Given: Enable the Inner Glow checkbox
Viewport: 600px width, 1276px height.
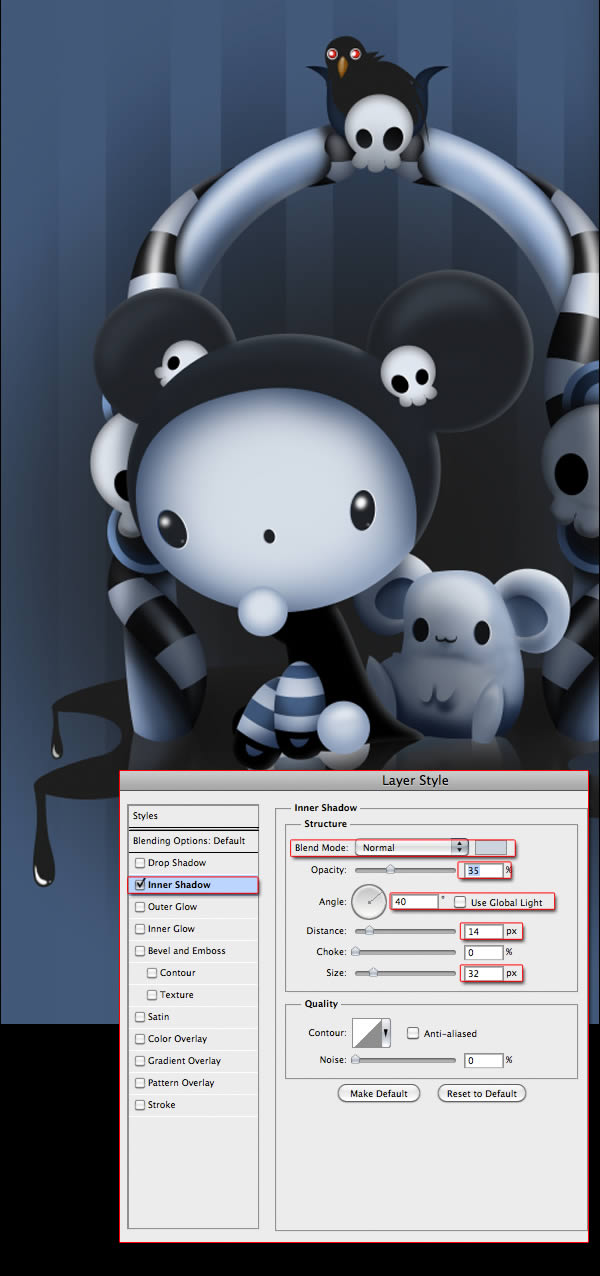Looking at the screenshot, I should point(140,929).
